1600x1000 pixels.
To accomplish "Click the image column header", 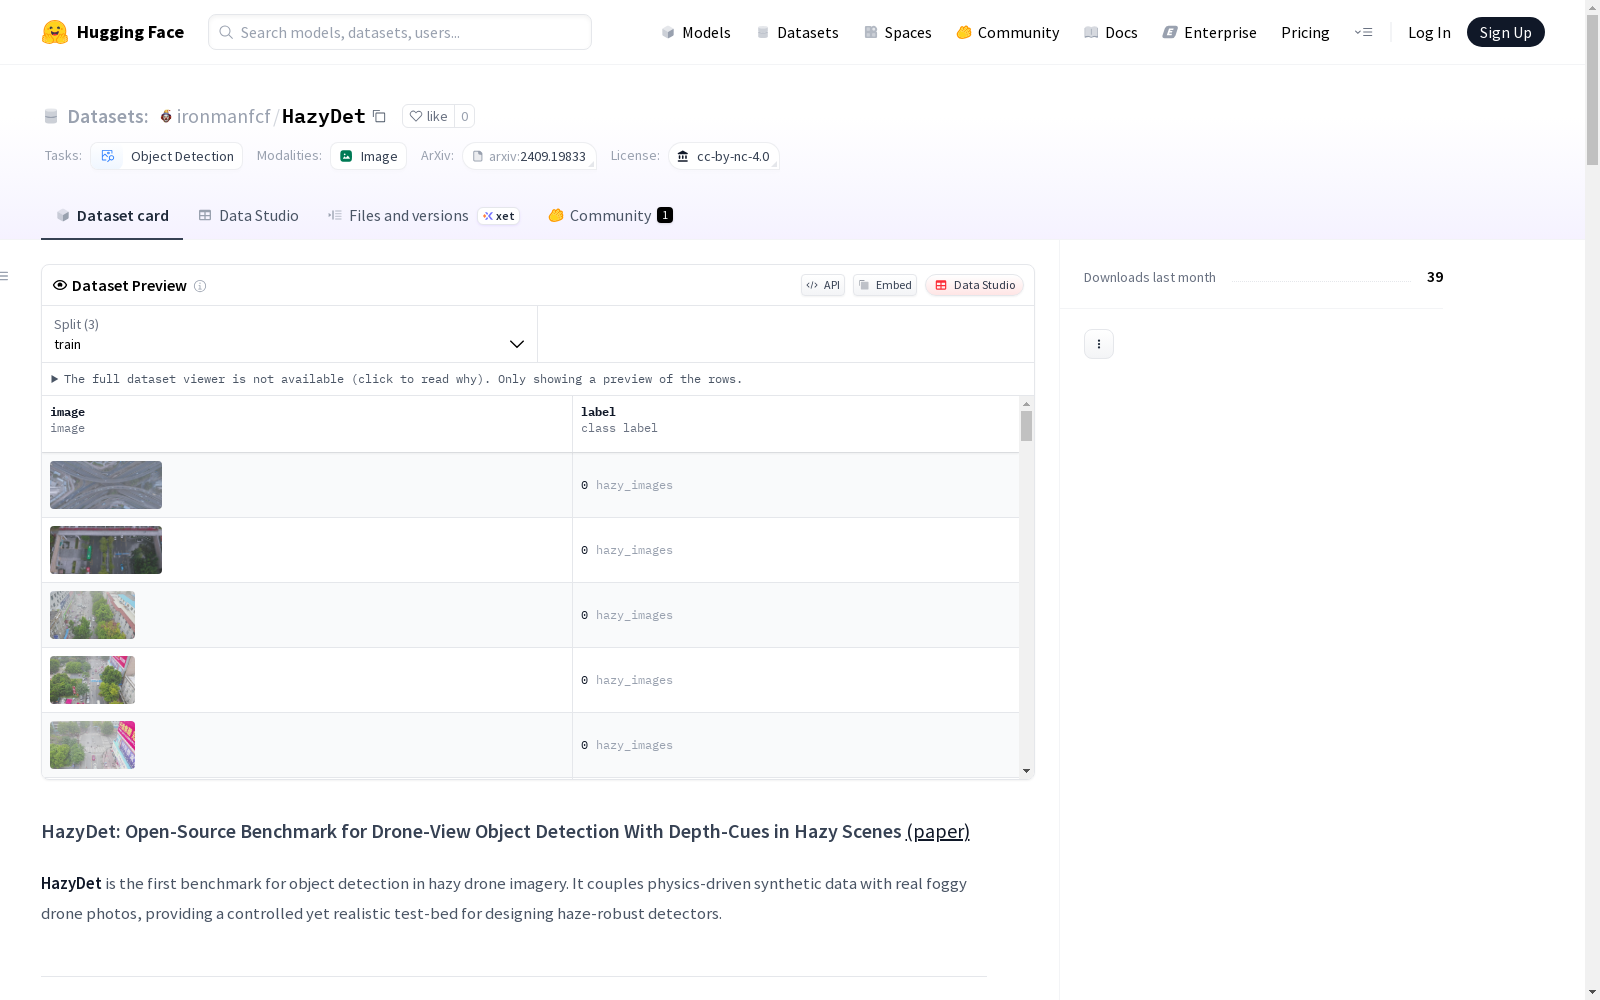I will pos(307,424).
